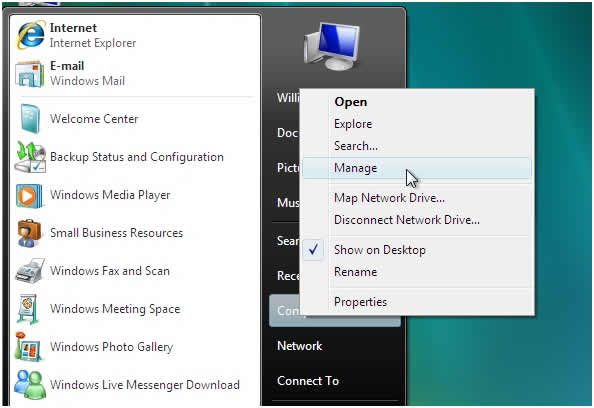594x408 pixels.
Task: Open the Windows Photo Gallery icon
Action: click(x=28, y=347)
